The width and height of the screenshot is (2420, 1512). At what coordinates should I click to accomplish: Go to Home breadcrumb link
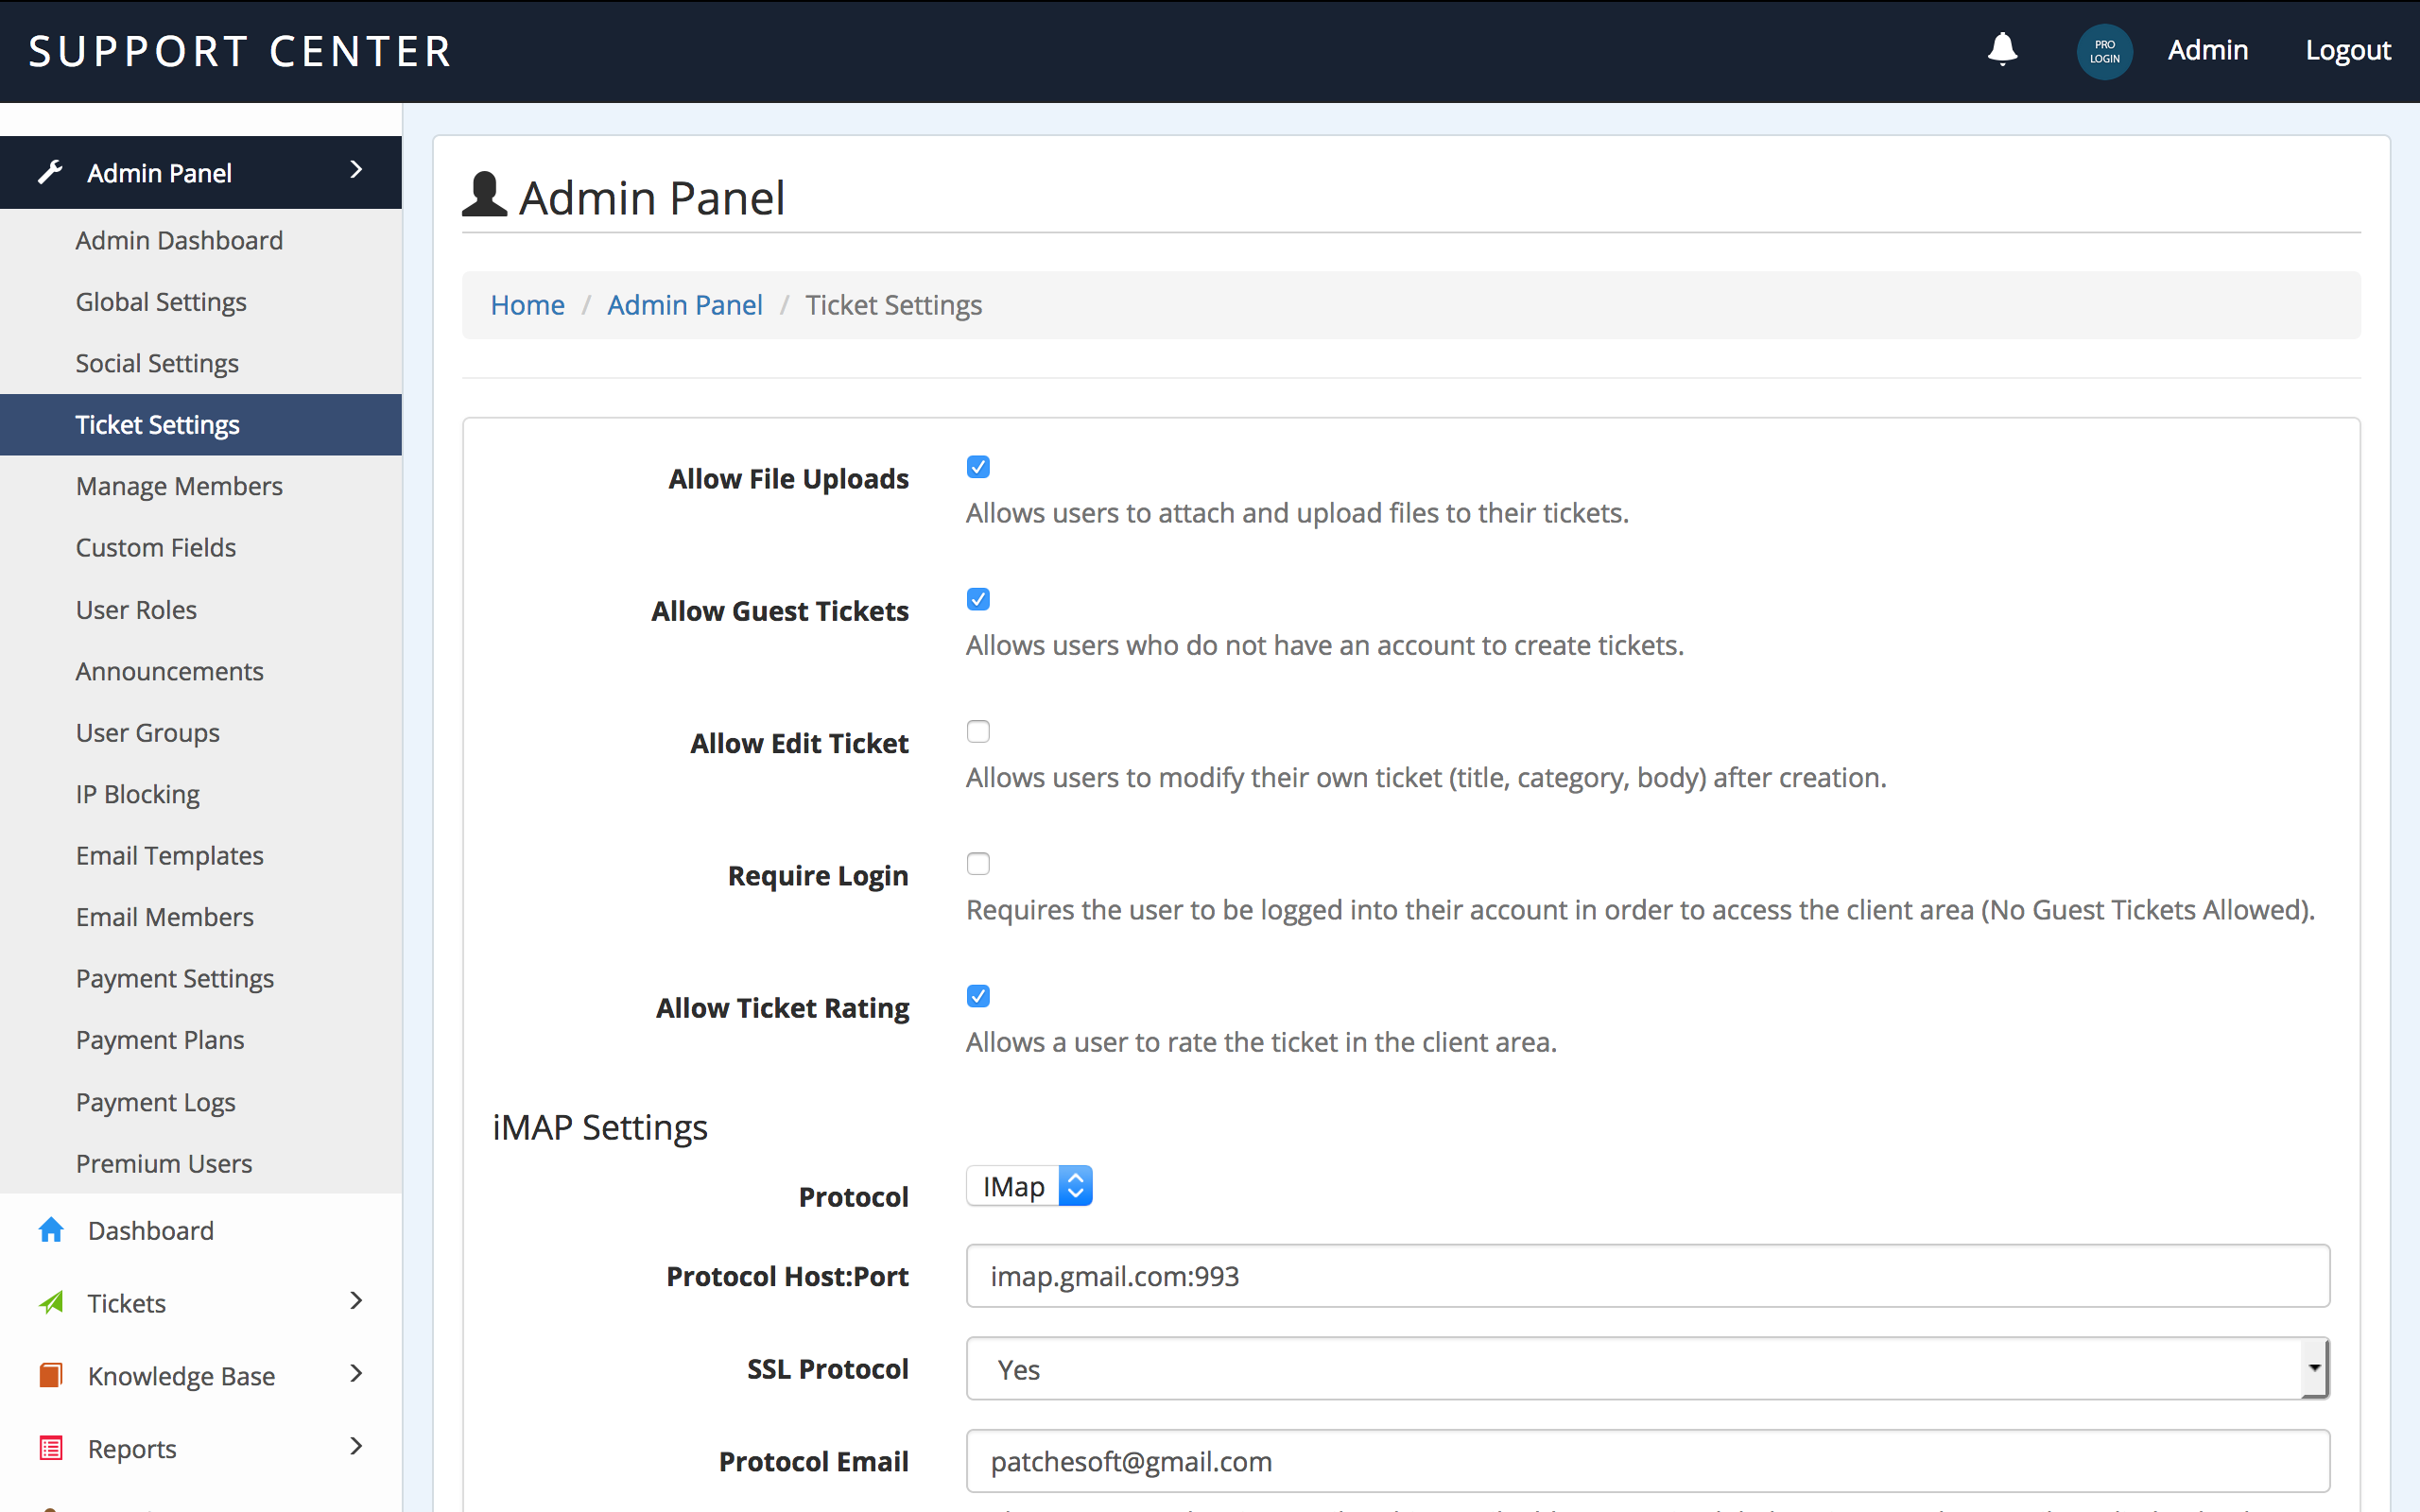tap(527, 305)
